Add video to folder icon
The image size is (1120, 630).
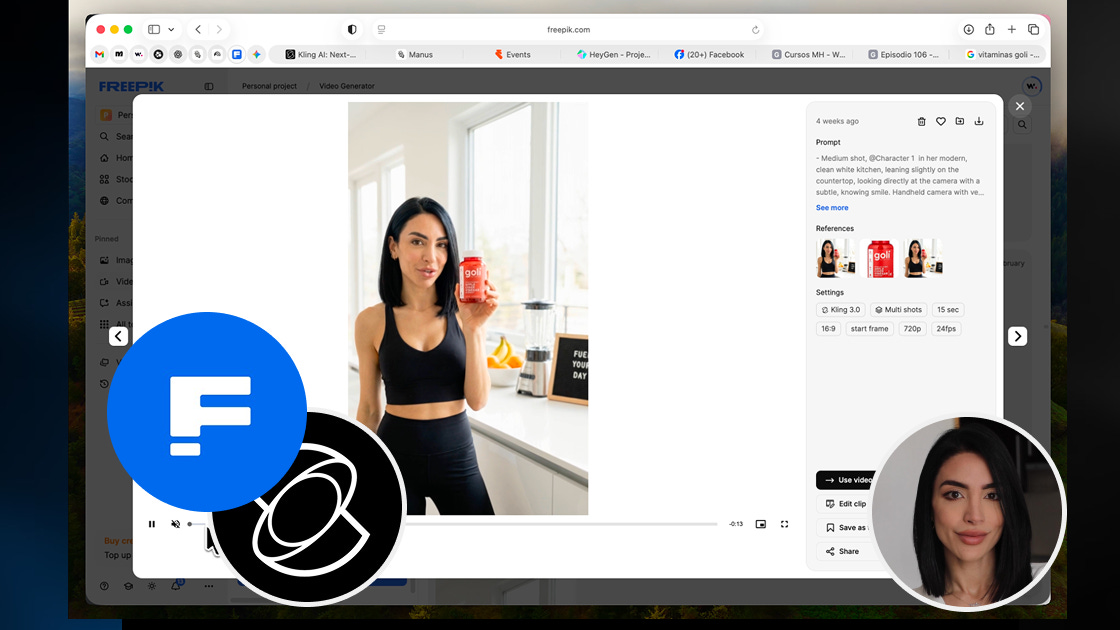coord(960,121)
